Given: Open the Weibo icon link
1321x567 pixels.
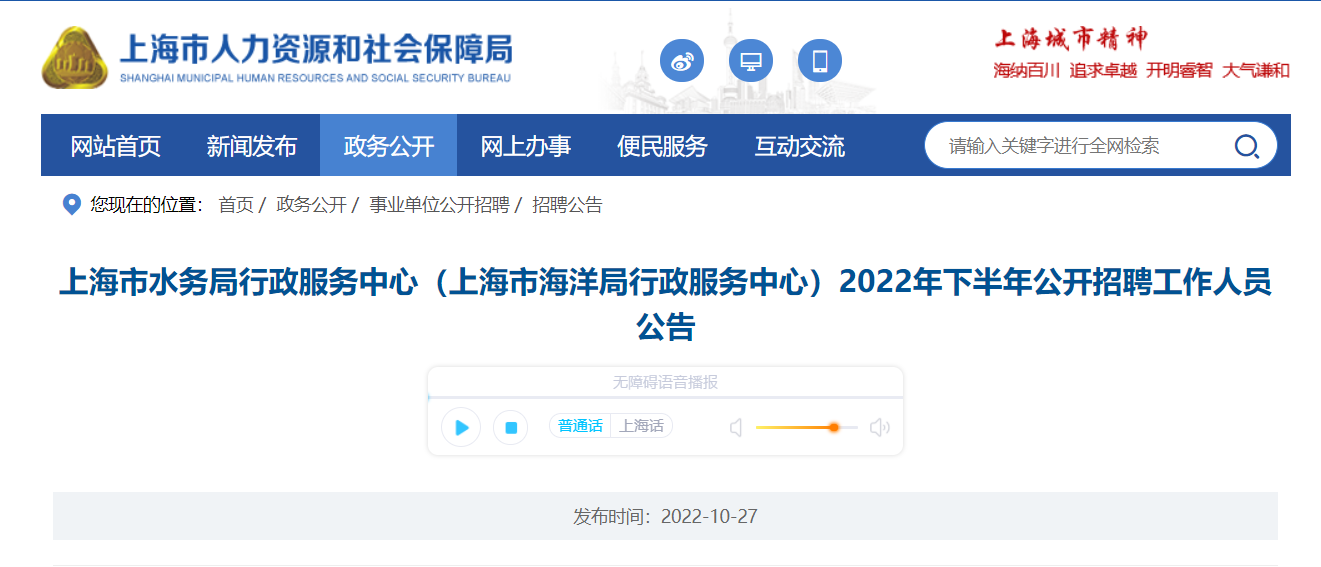Looking at the screenshot, I should coord(682,61).
